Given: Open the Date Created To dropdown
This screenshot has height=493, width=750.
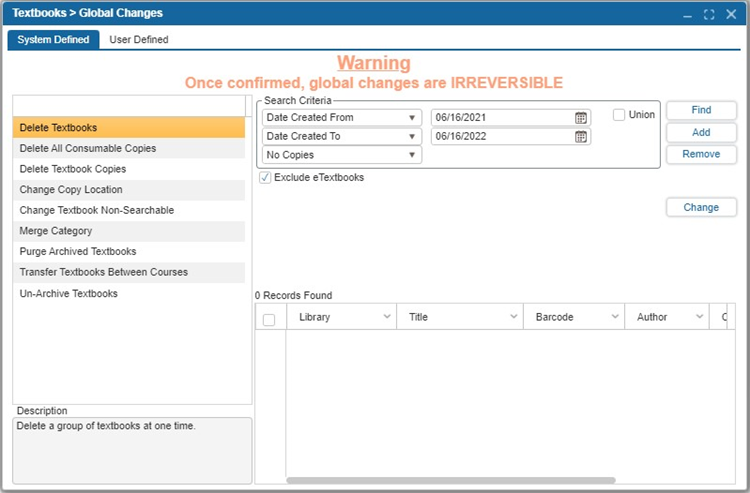Looking at the screenshot, I should pyautogui.click(x=342, y=136).
